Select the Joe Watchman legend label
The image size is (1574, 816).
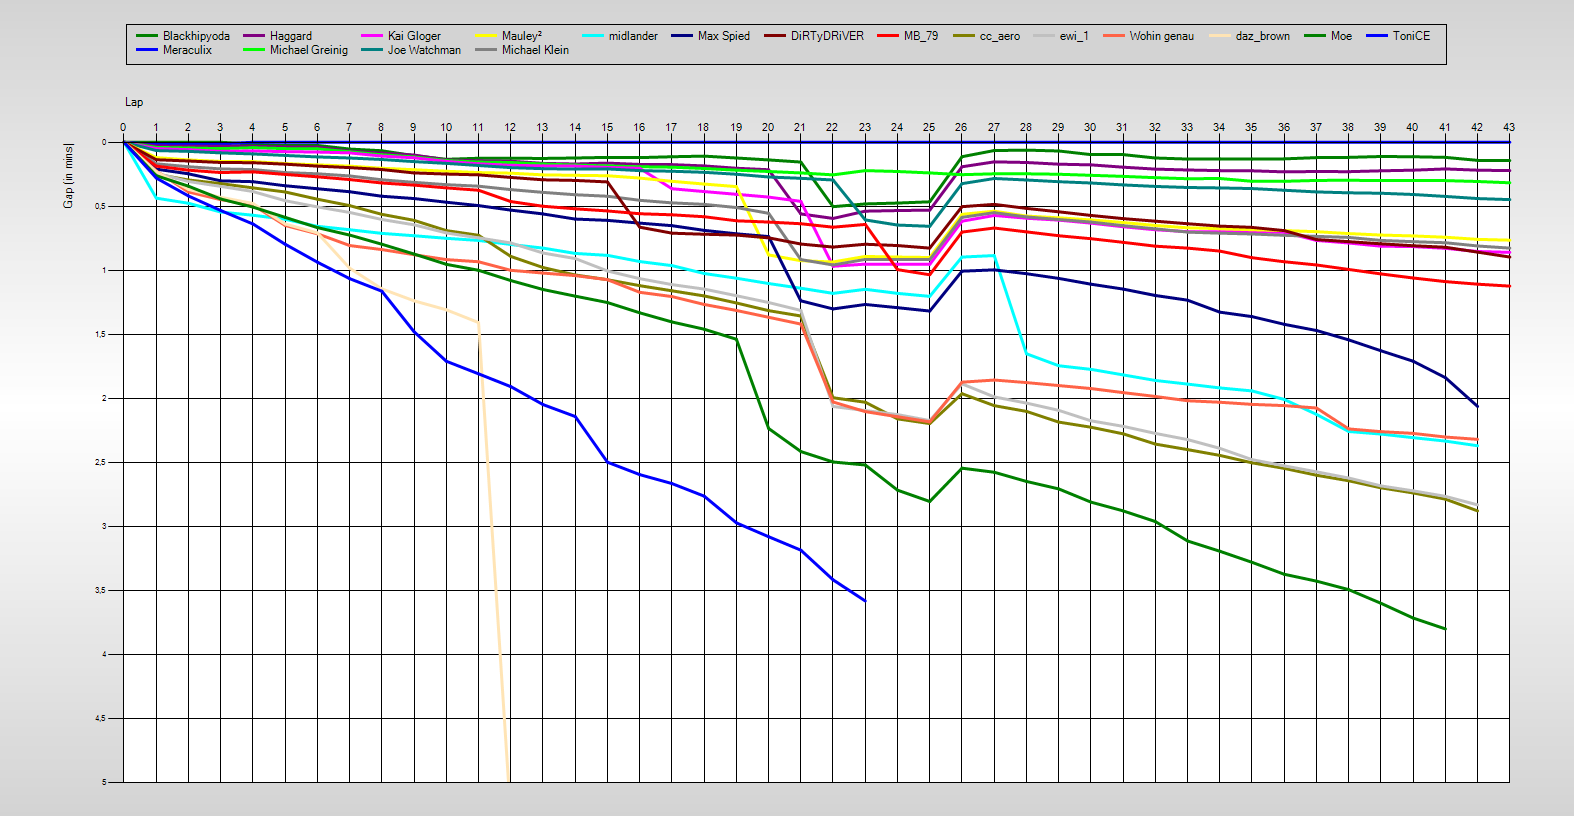pos(424,50)
